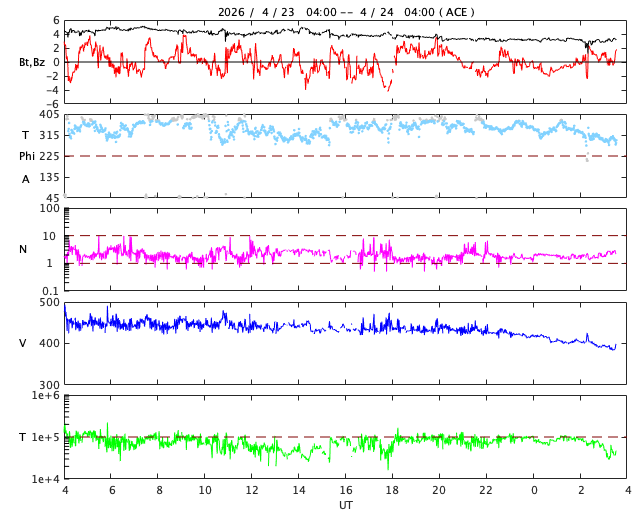
Task: Click the 1e+4 tick on temperature panel
Action: coord(45,479)
